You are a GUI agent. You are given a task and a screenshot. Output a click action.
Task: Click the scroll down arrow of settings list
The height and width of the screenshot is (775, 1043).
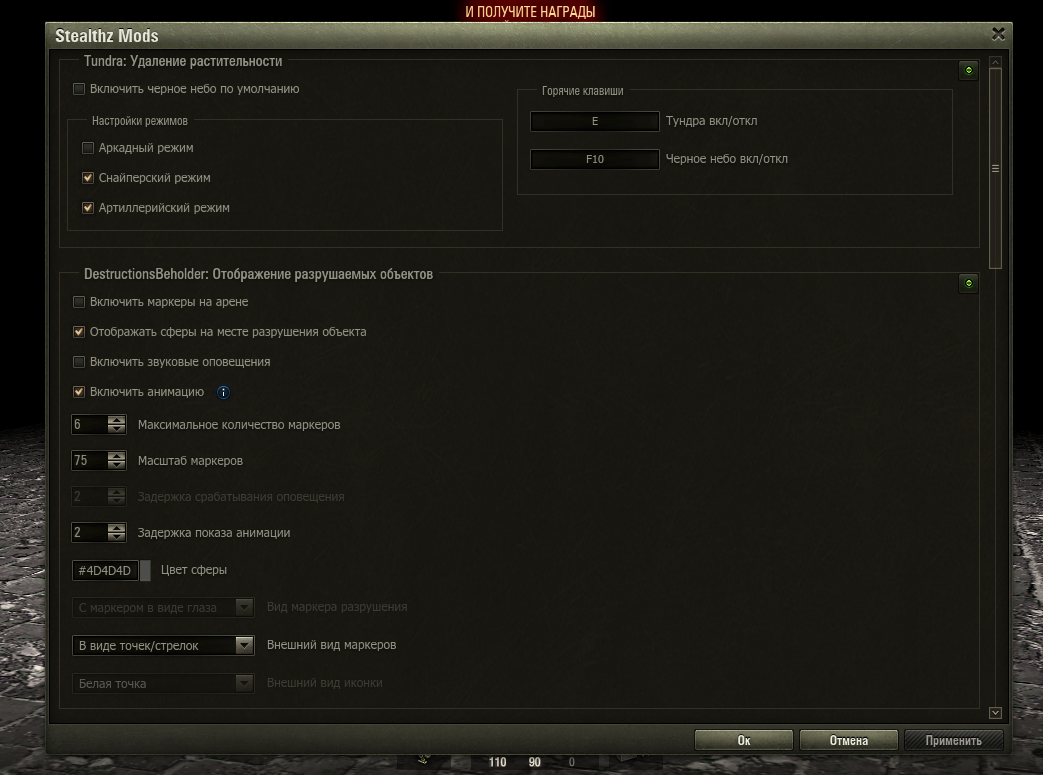click(x=994, y=713)
